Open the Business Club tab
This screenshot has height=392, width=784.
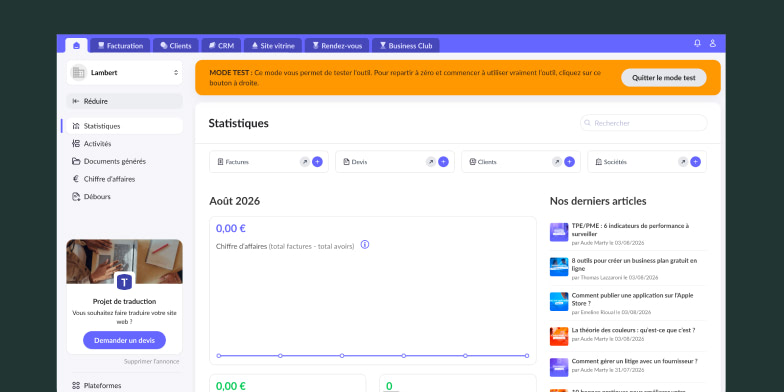click(406, 46)
